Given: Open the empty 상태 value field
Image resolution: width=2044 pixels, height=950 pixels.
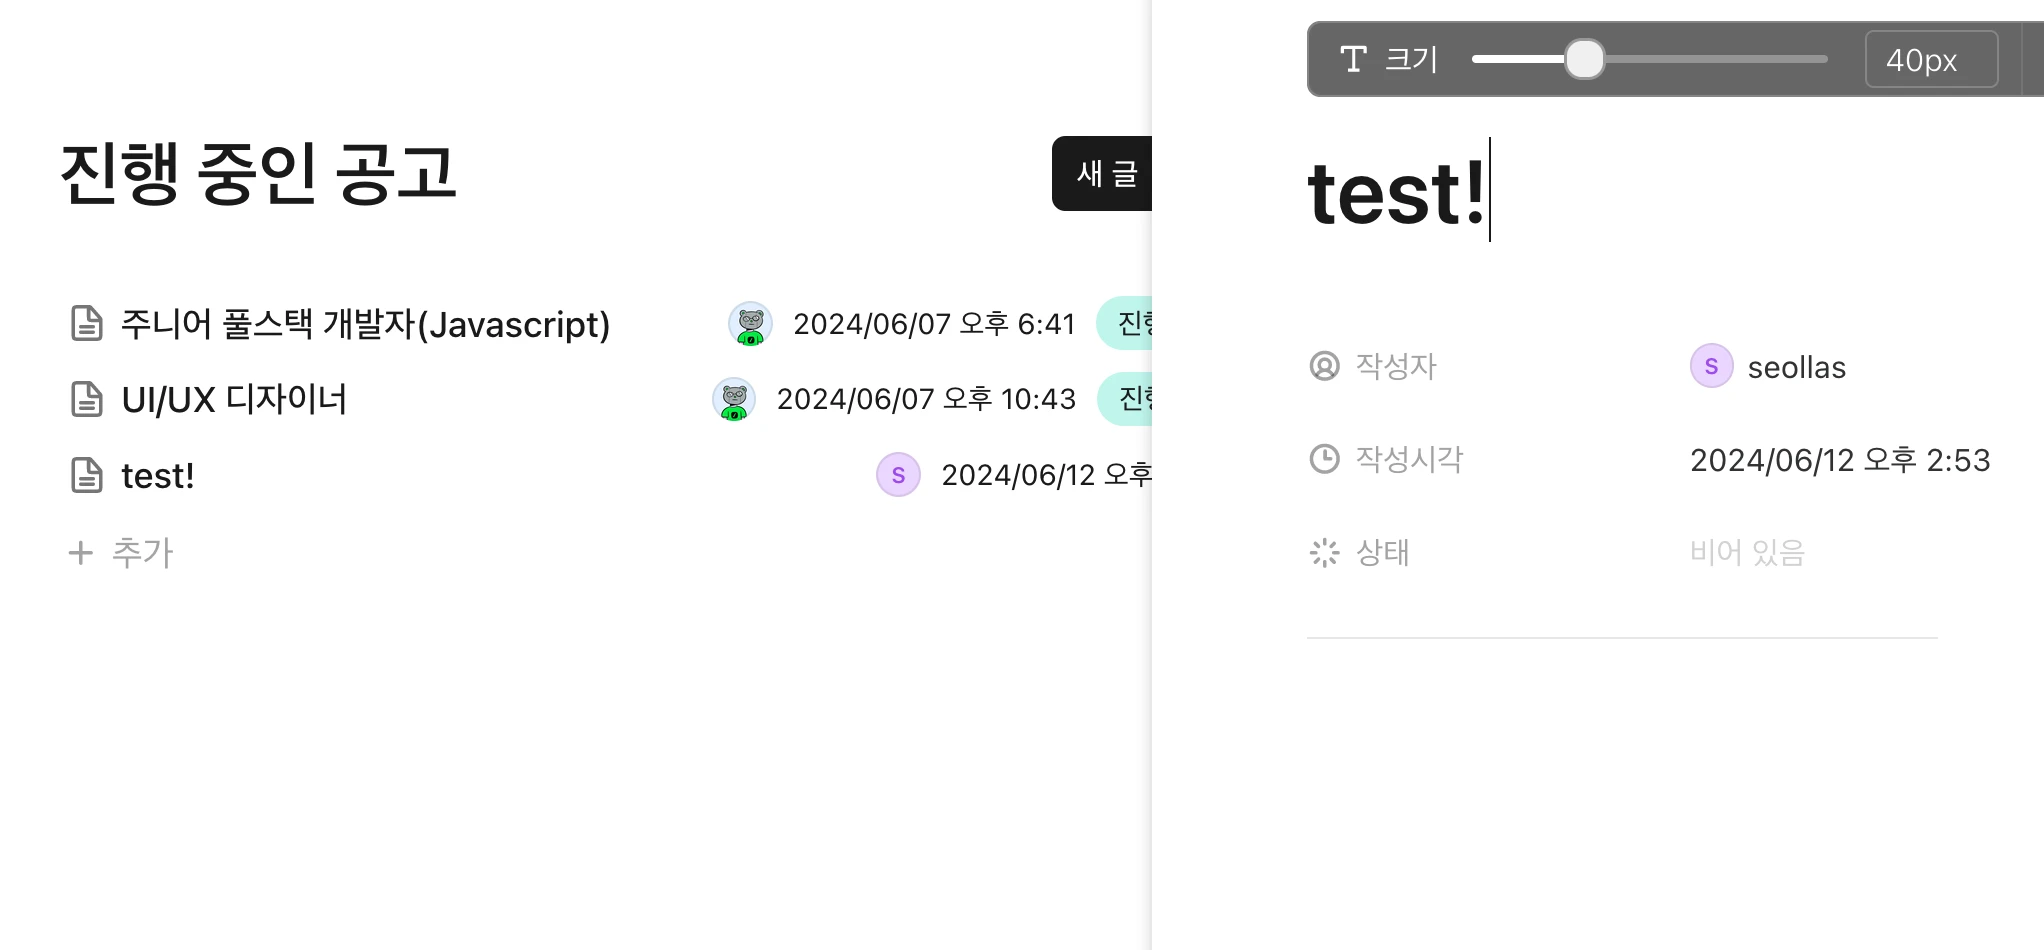Looking at the screenshot, I should tap(1747, 552).
